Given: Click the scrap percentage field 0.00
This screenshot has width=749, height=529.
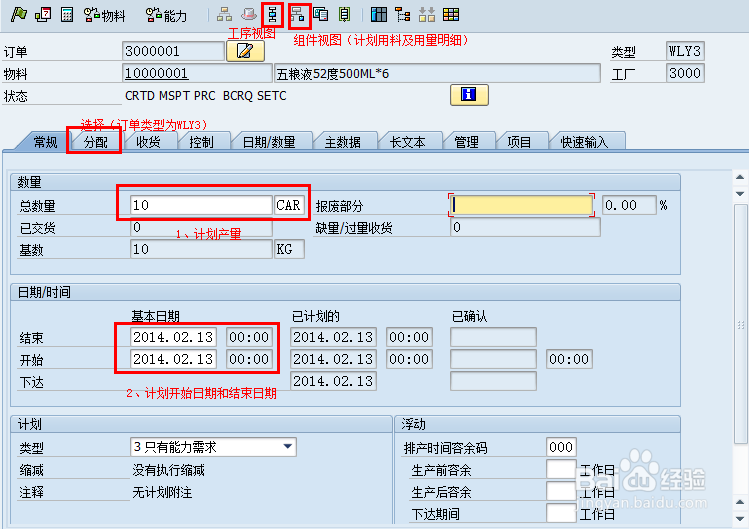Looking at the screenshot, I should point(629,205).
